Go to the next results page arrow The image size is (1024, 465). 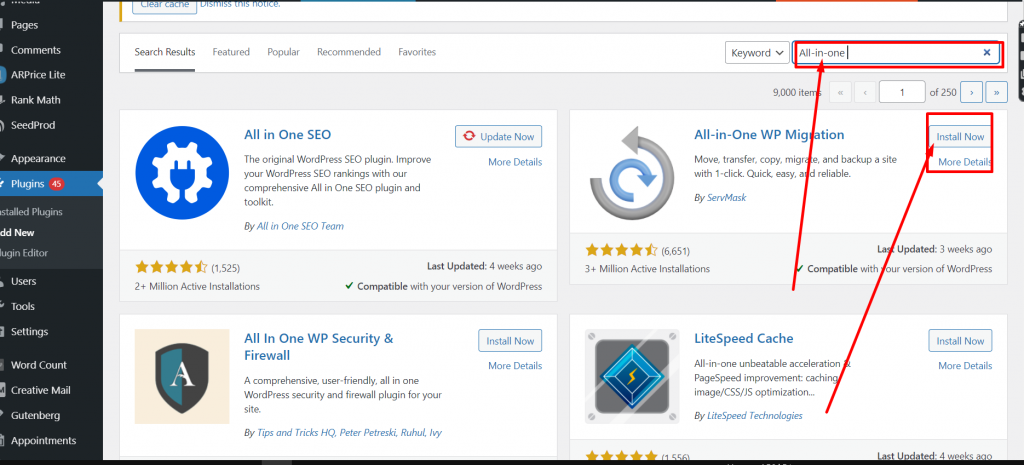coord(972,92)
